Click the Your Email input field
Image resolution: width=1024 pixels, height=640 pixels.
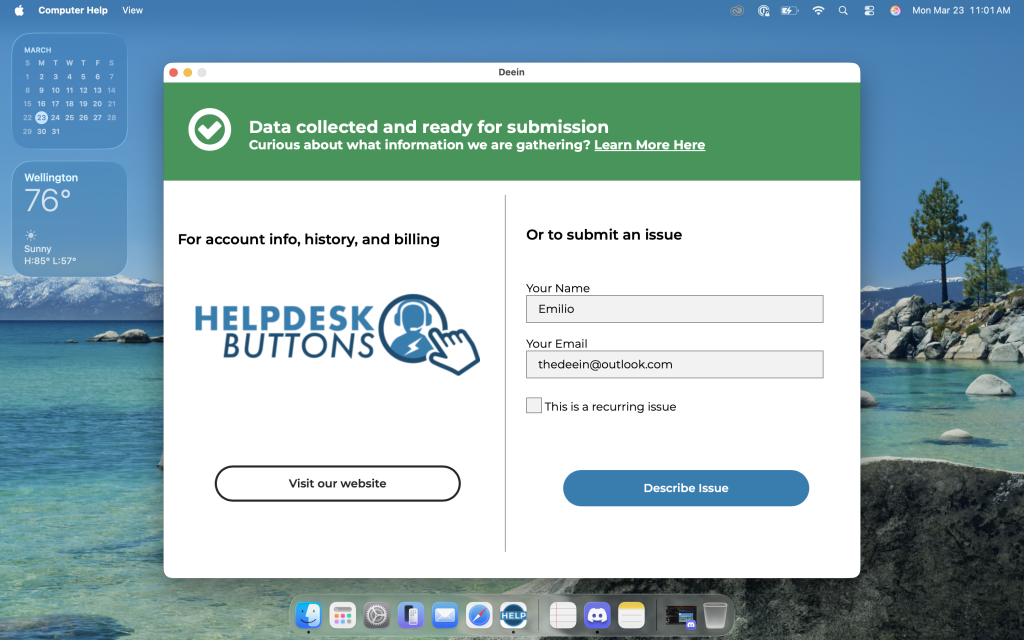(x=674, y=364)
